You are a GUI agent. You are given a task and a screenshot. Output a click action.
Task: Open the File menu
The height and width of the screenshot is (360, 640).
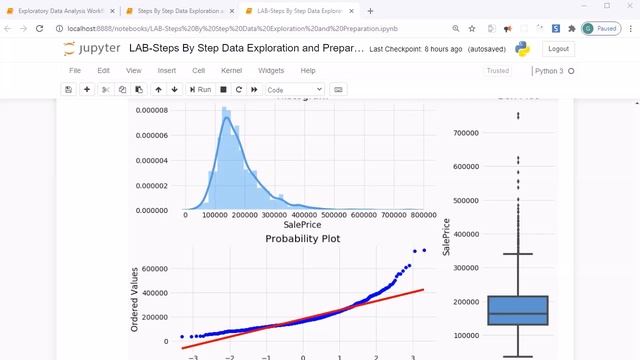click(x=75, y=71)
